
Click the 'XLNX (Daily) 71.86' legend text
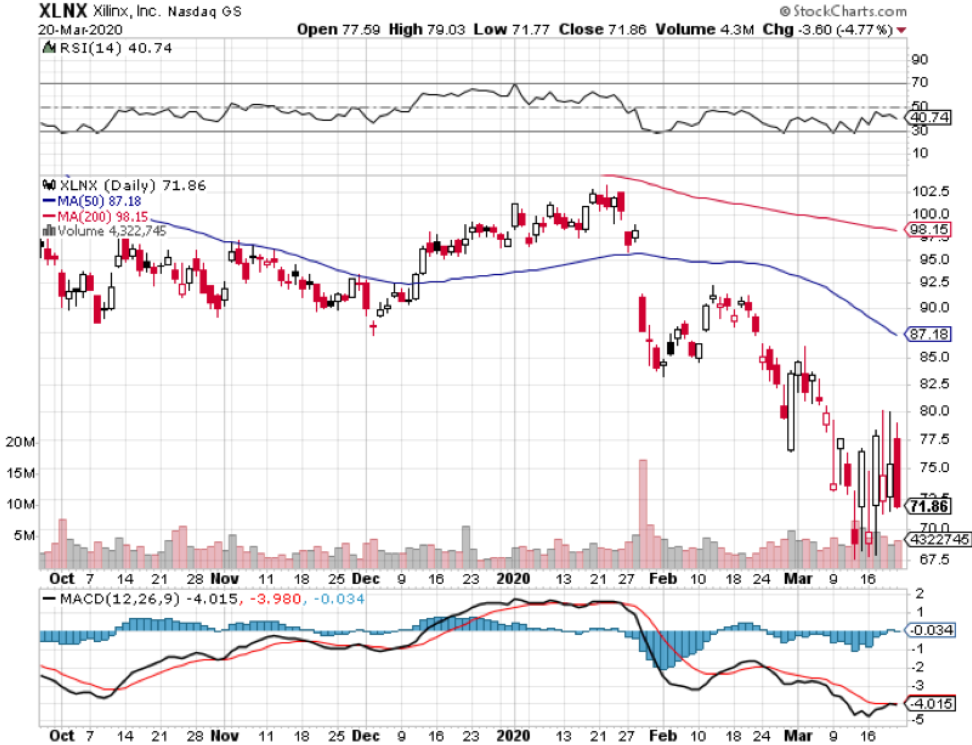(133, 185)
